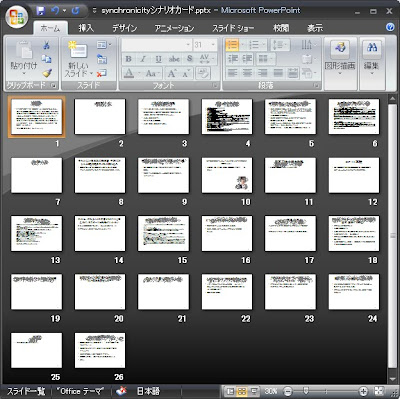400x399 pixels.
Task: Copy selection in clipboard group
Action: point(46,59)
